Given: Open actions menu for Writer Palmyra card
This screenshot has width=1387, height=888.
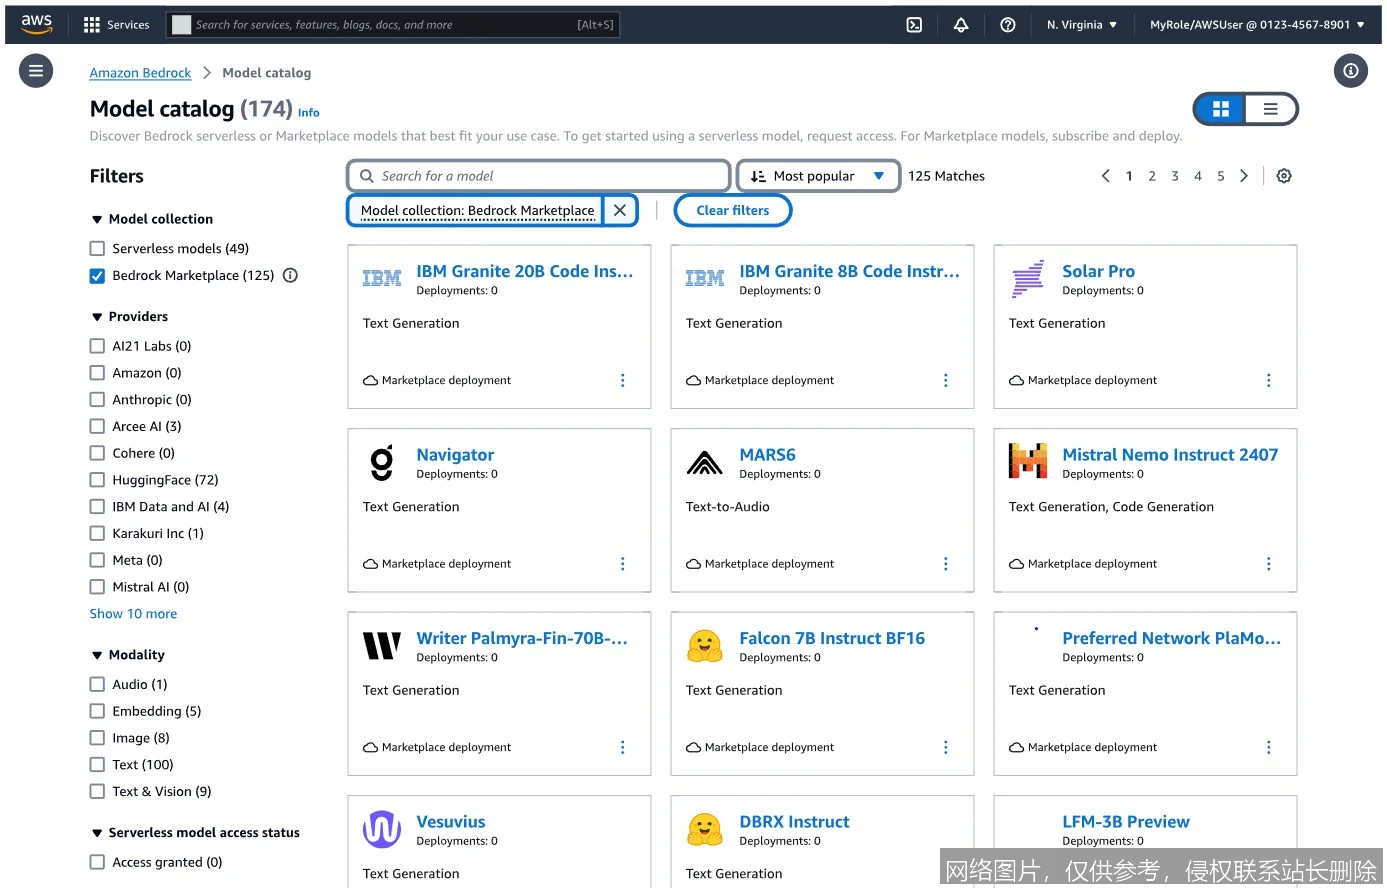Looking at the screenshot, I should [622, 747].
